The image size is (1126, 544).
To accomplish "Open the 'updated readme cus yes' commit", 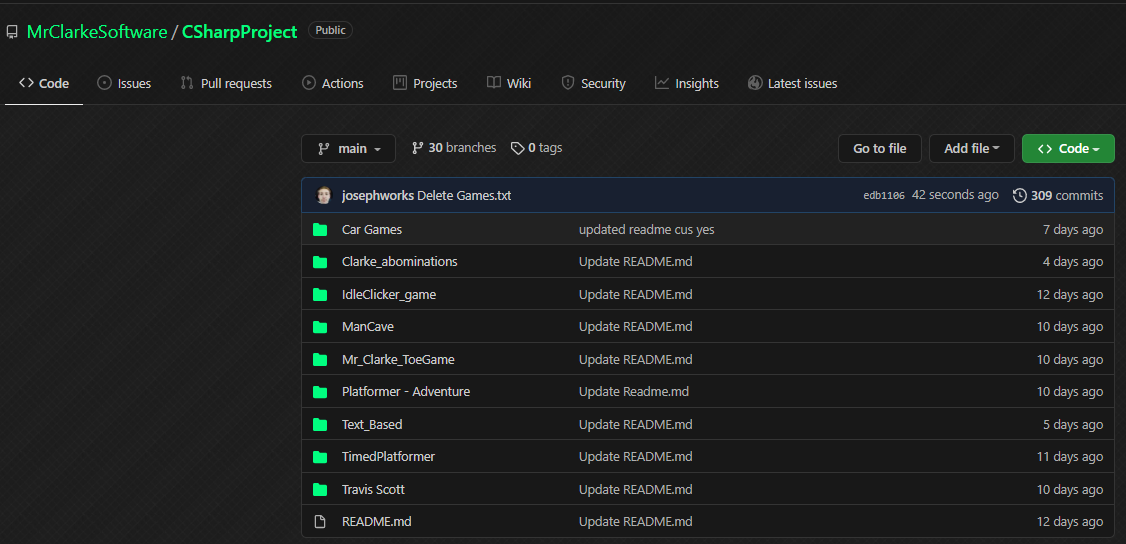I will click(x=646, y=230).
